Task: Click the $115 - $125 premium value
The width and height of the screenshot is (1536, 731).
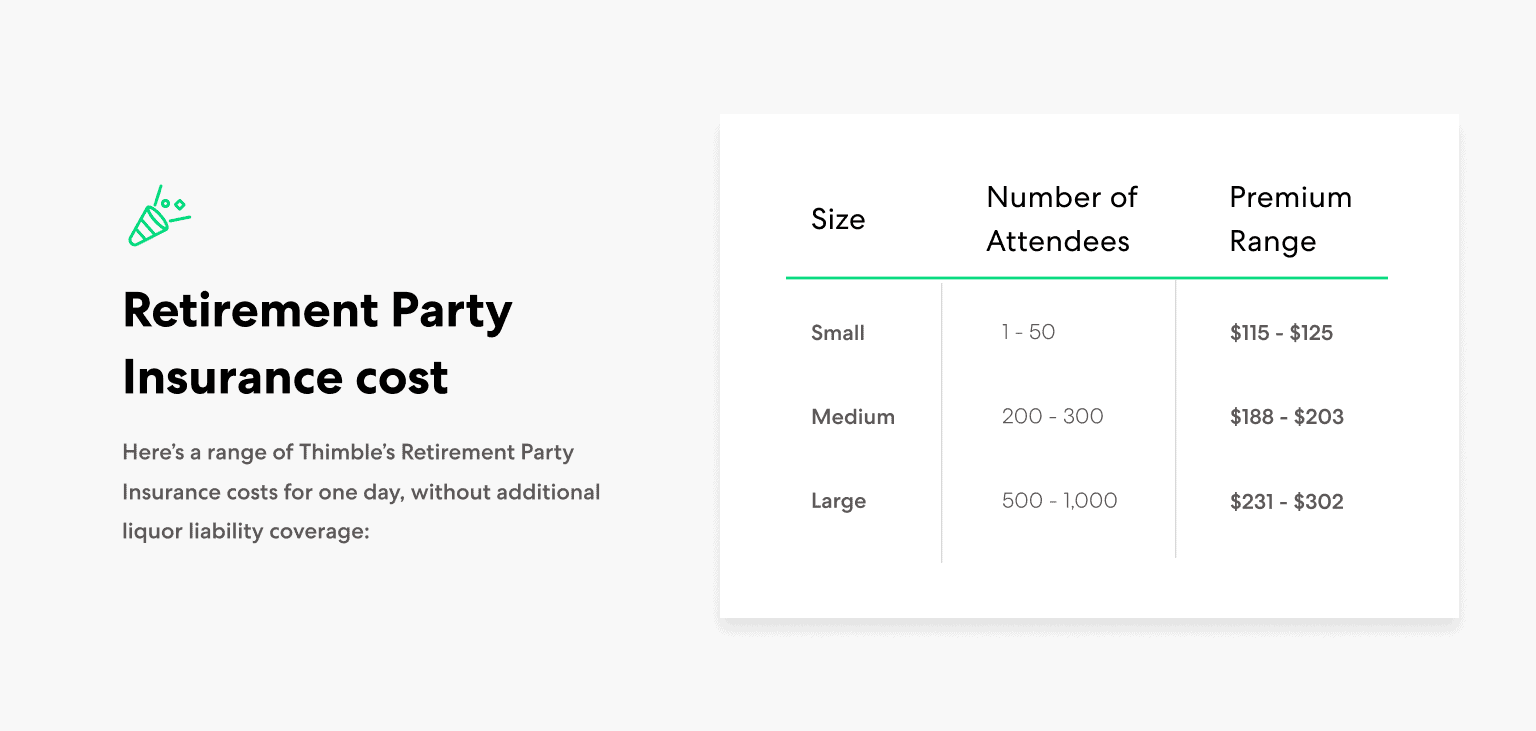Action: pyautogui.click(x=1281, y=333)
